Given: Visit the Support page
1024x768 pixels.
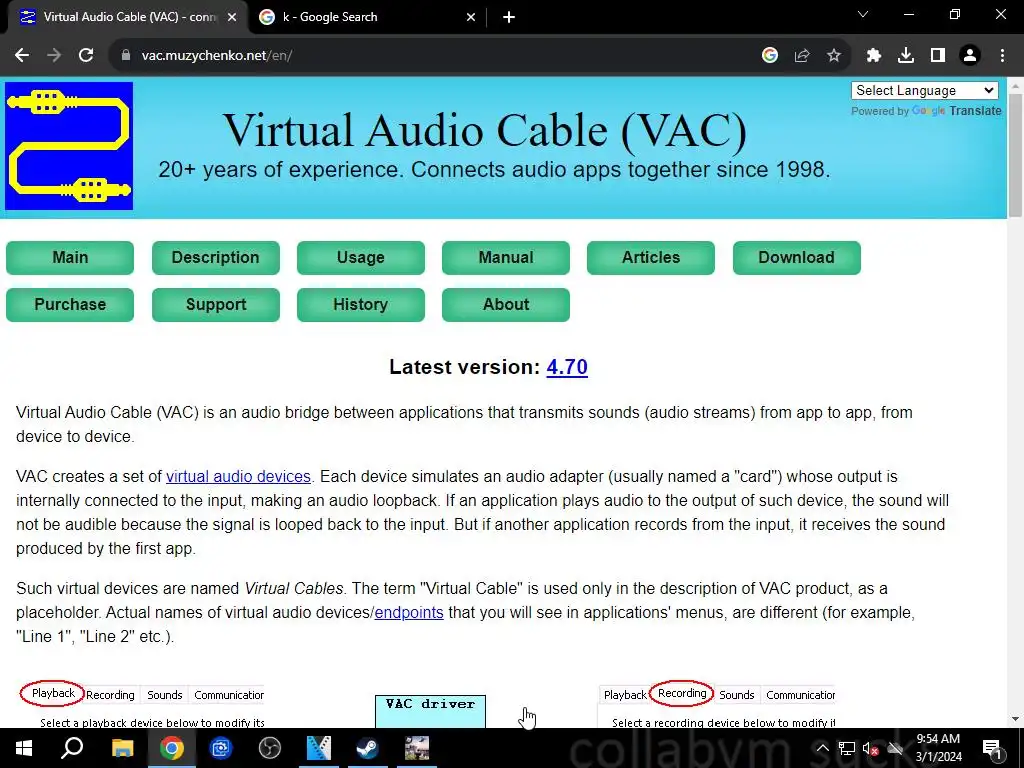Looking at the screenshot, I should (x=216, y=305).
